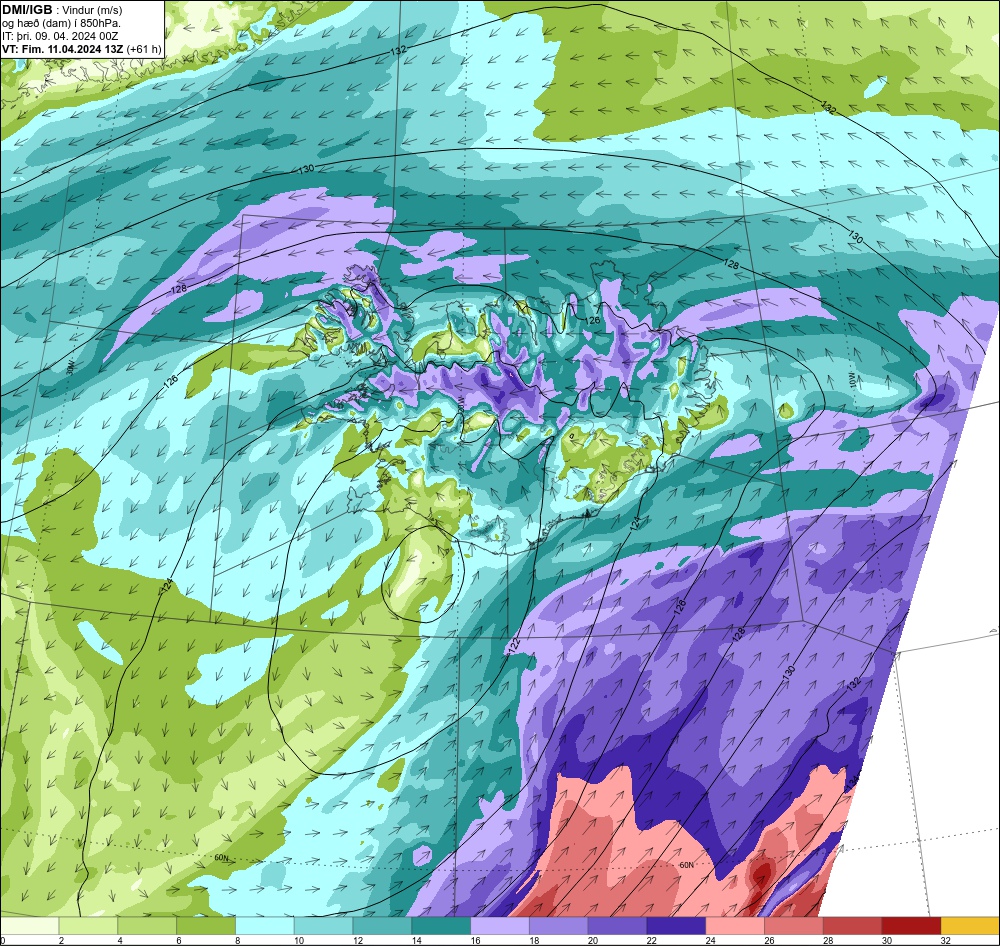
Task: Click the '122' height contour label
Action: click(515, 645)
